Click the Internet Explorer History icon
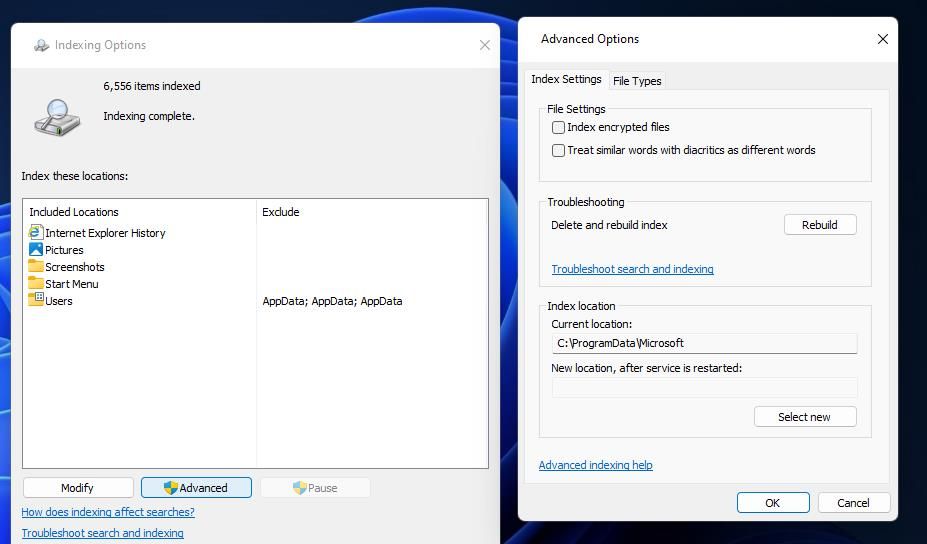927x544 pixels. pos(35,232)
